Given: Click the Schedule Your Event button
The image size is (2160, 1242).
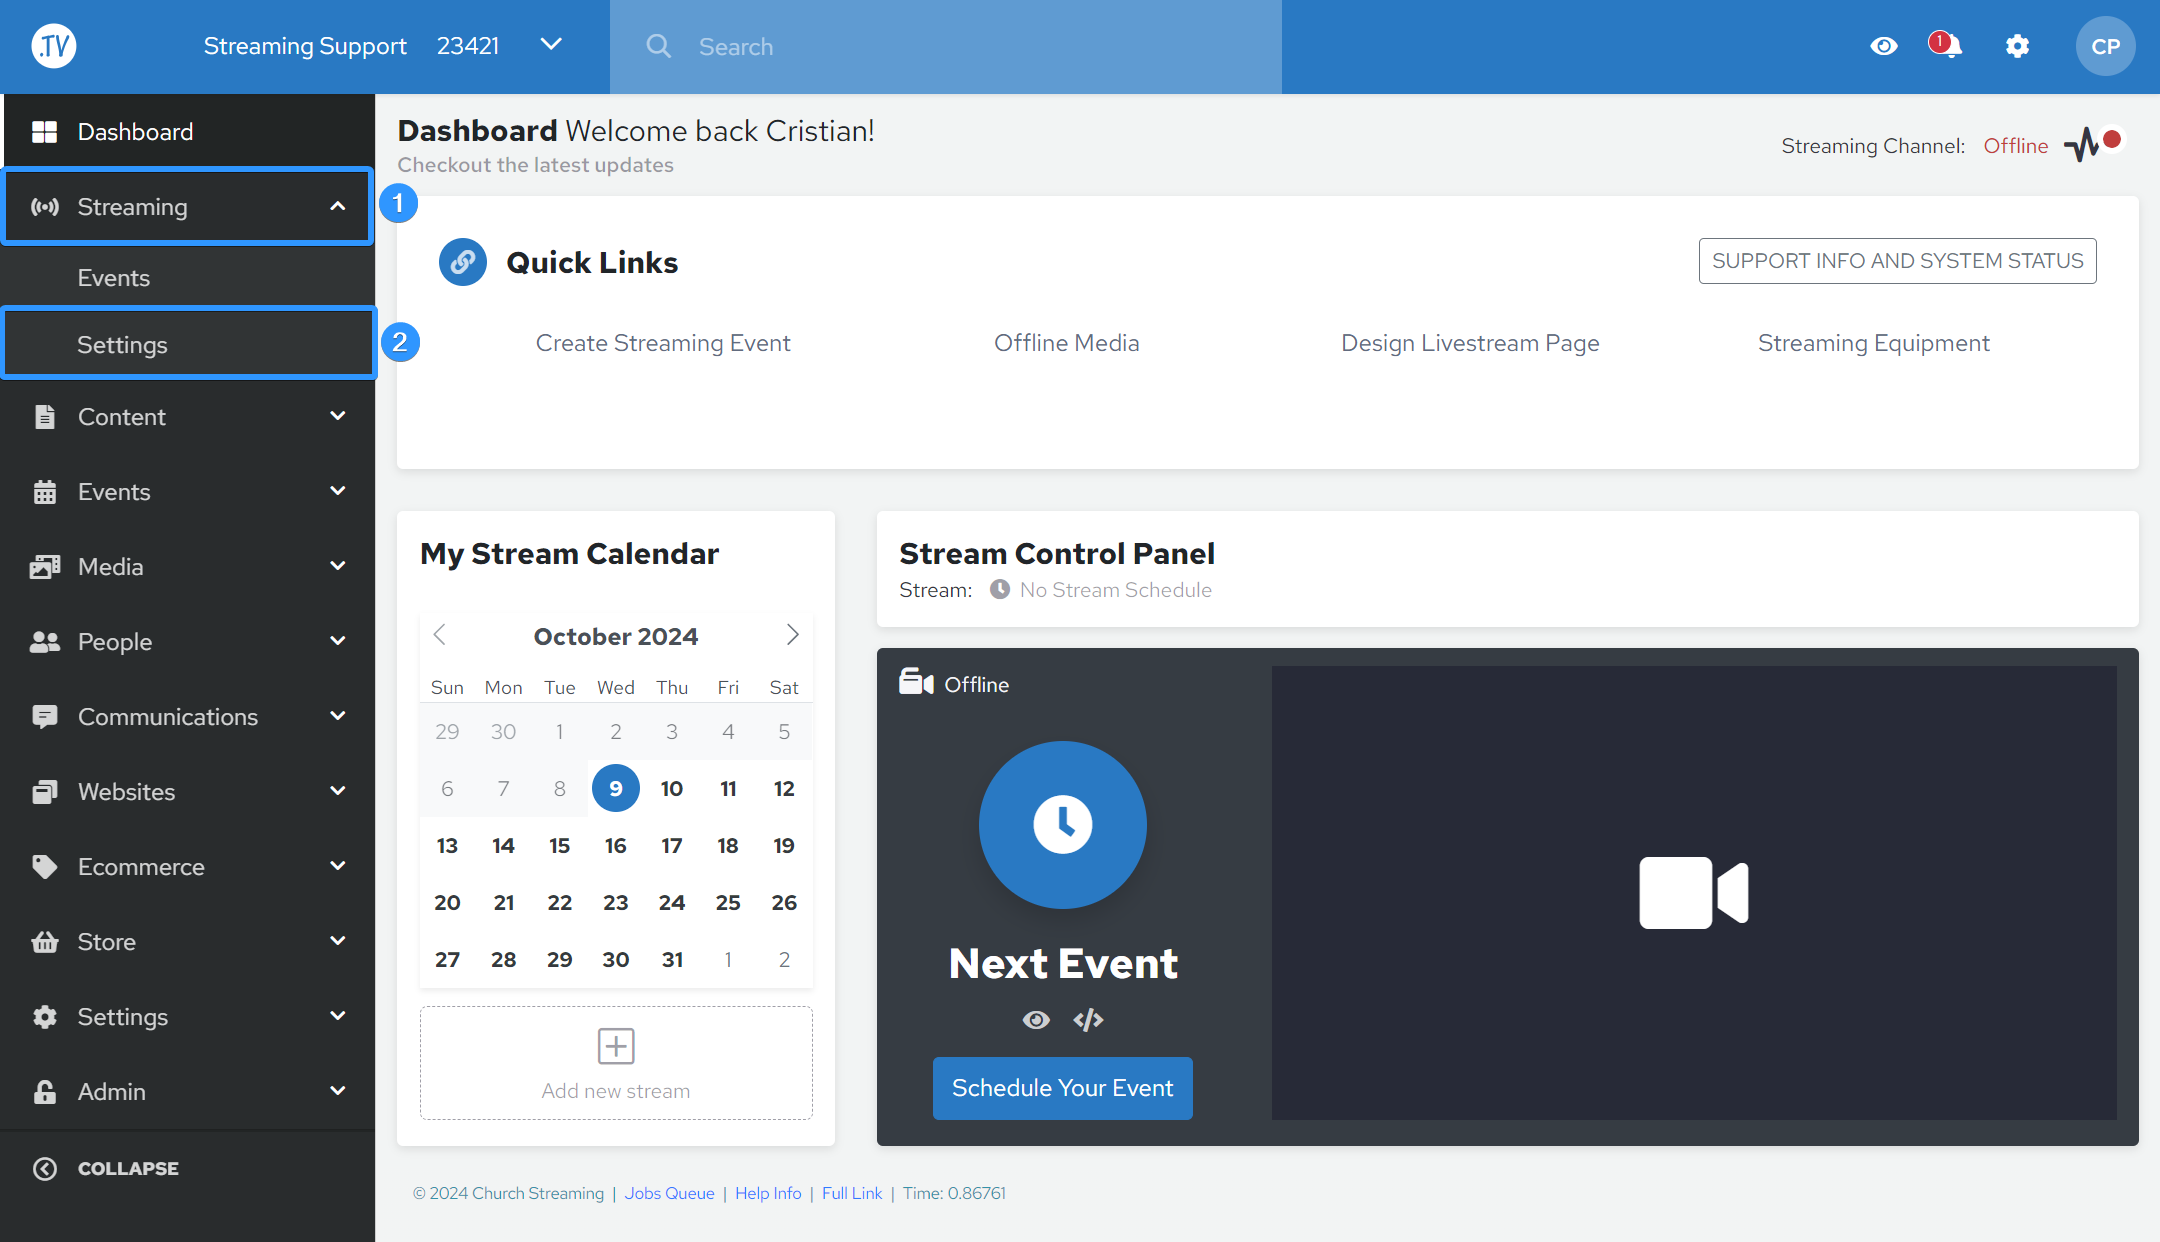Looking at the screenshot, I should point(1062,1088).
